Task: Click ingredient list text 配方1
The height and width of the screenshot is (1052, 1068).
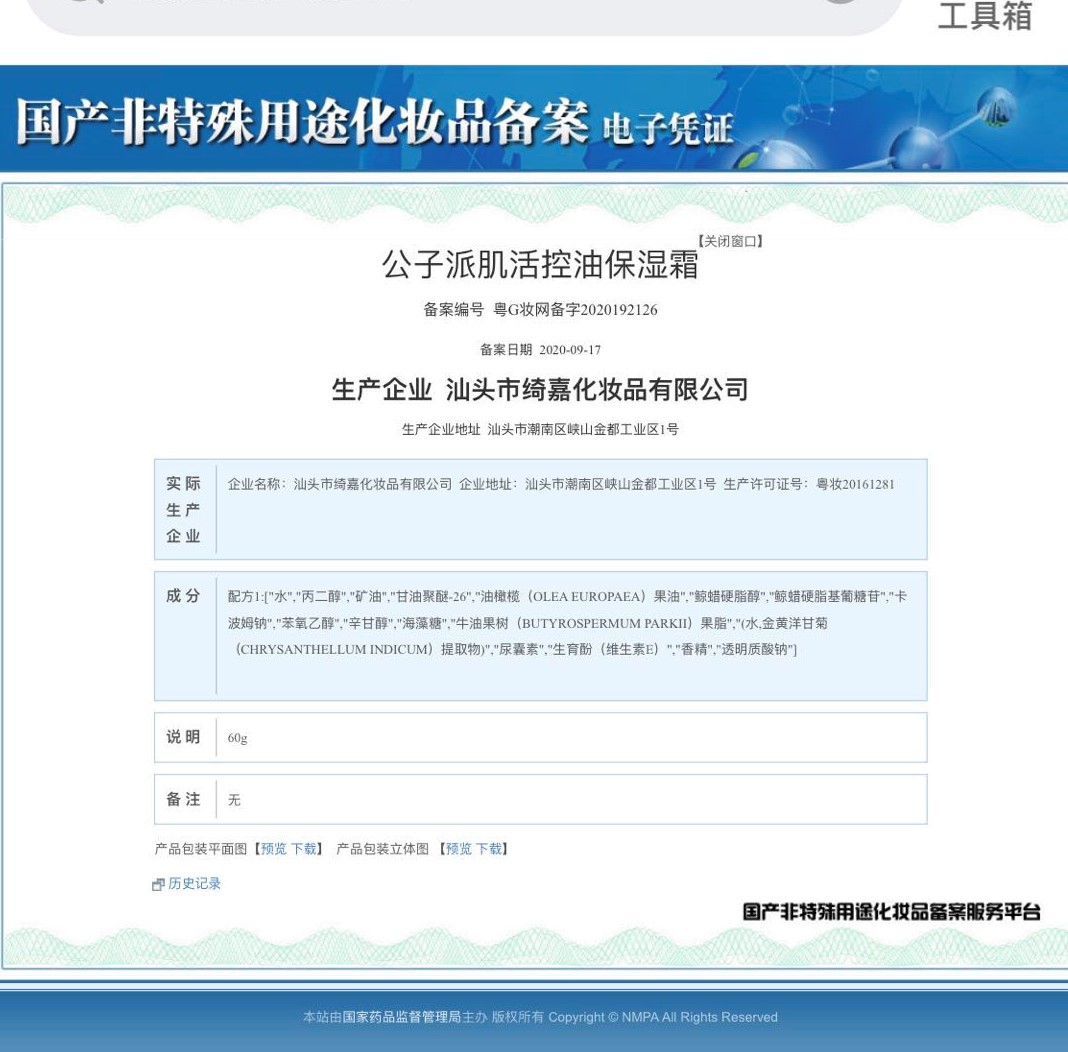Action: (x=567, y=622)
